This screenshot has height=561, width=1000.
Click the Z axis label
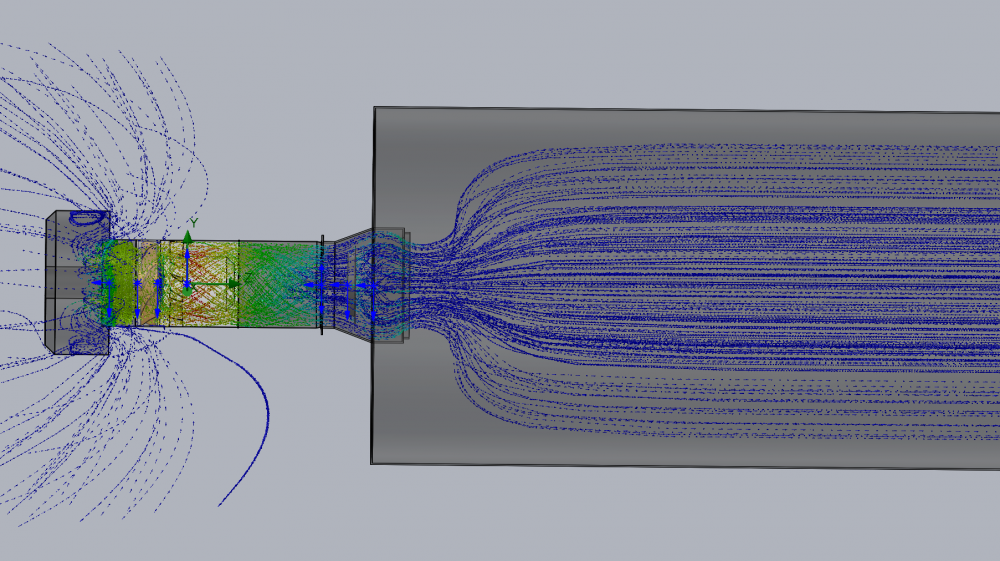coord(247,277)
